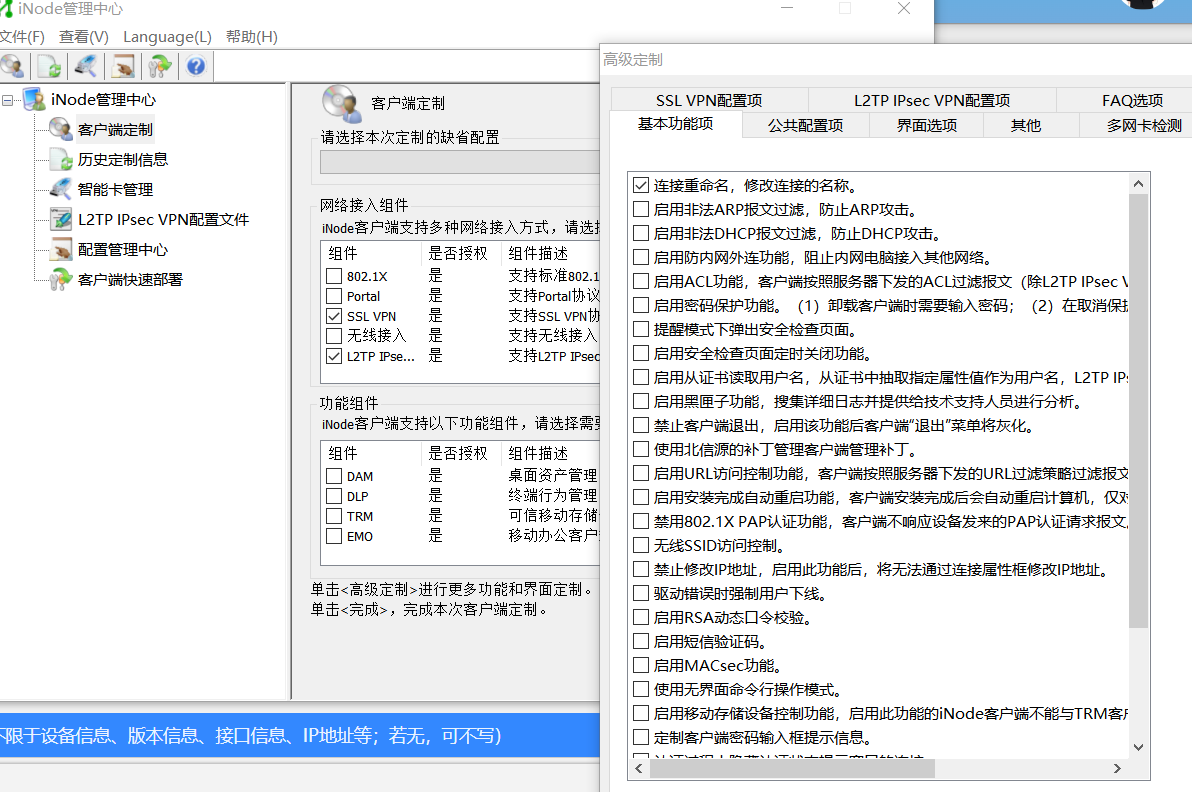Screen dimensions: 1192x792
Task: Select the L2TP IPsec VPN配置文件 tree icon
Action: coord(61,219)
